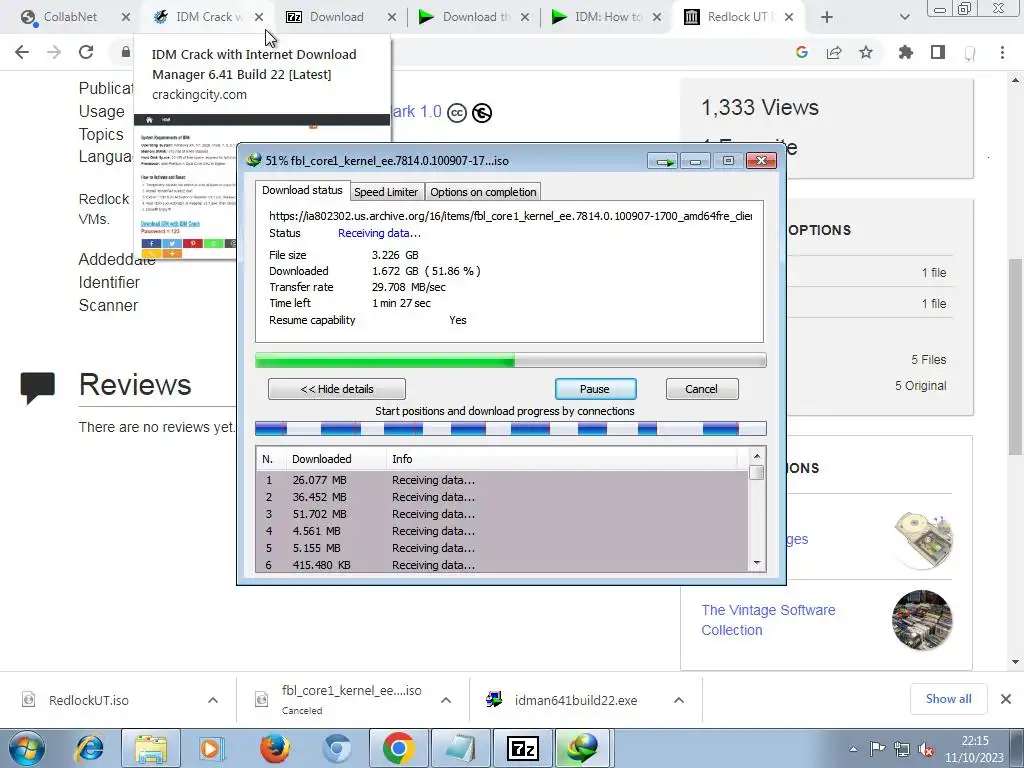Select connection row 3 with 51.702 MB
1024x768 pixels.
click(x=502, y=514)
